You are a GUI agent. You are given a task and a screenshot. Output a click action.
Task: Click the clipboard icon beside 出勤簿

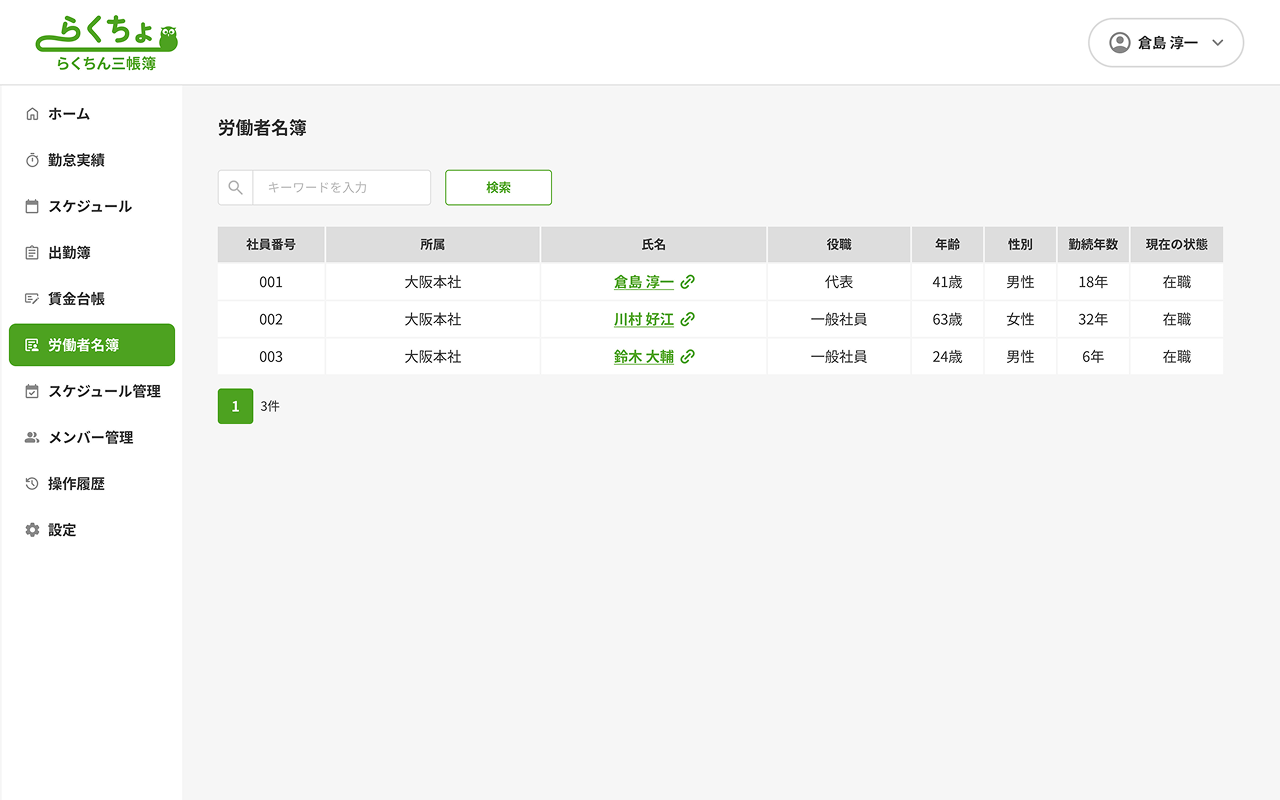click(x=32, y=253)
